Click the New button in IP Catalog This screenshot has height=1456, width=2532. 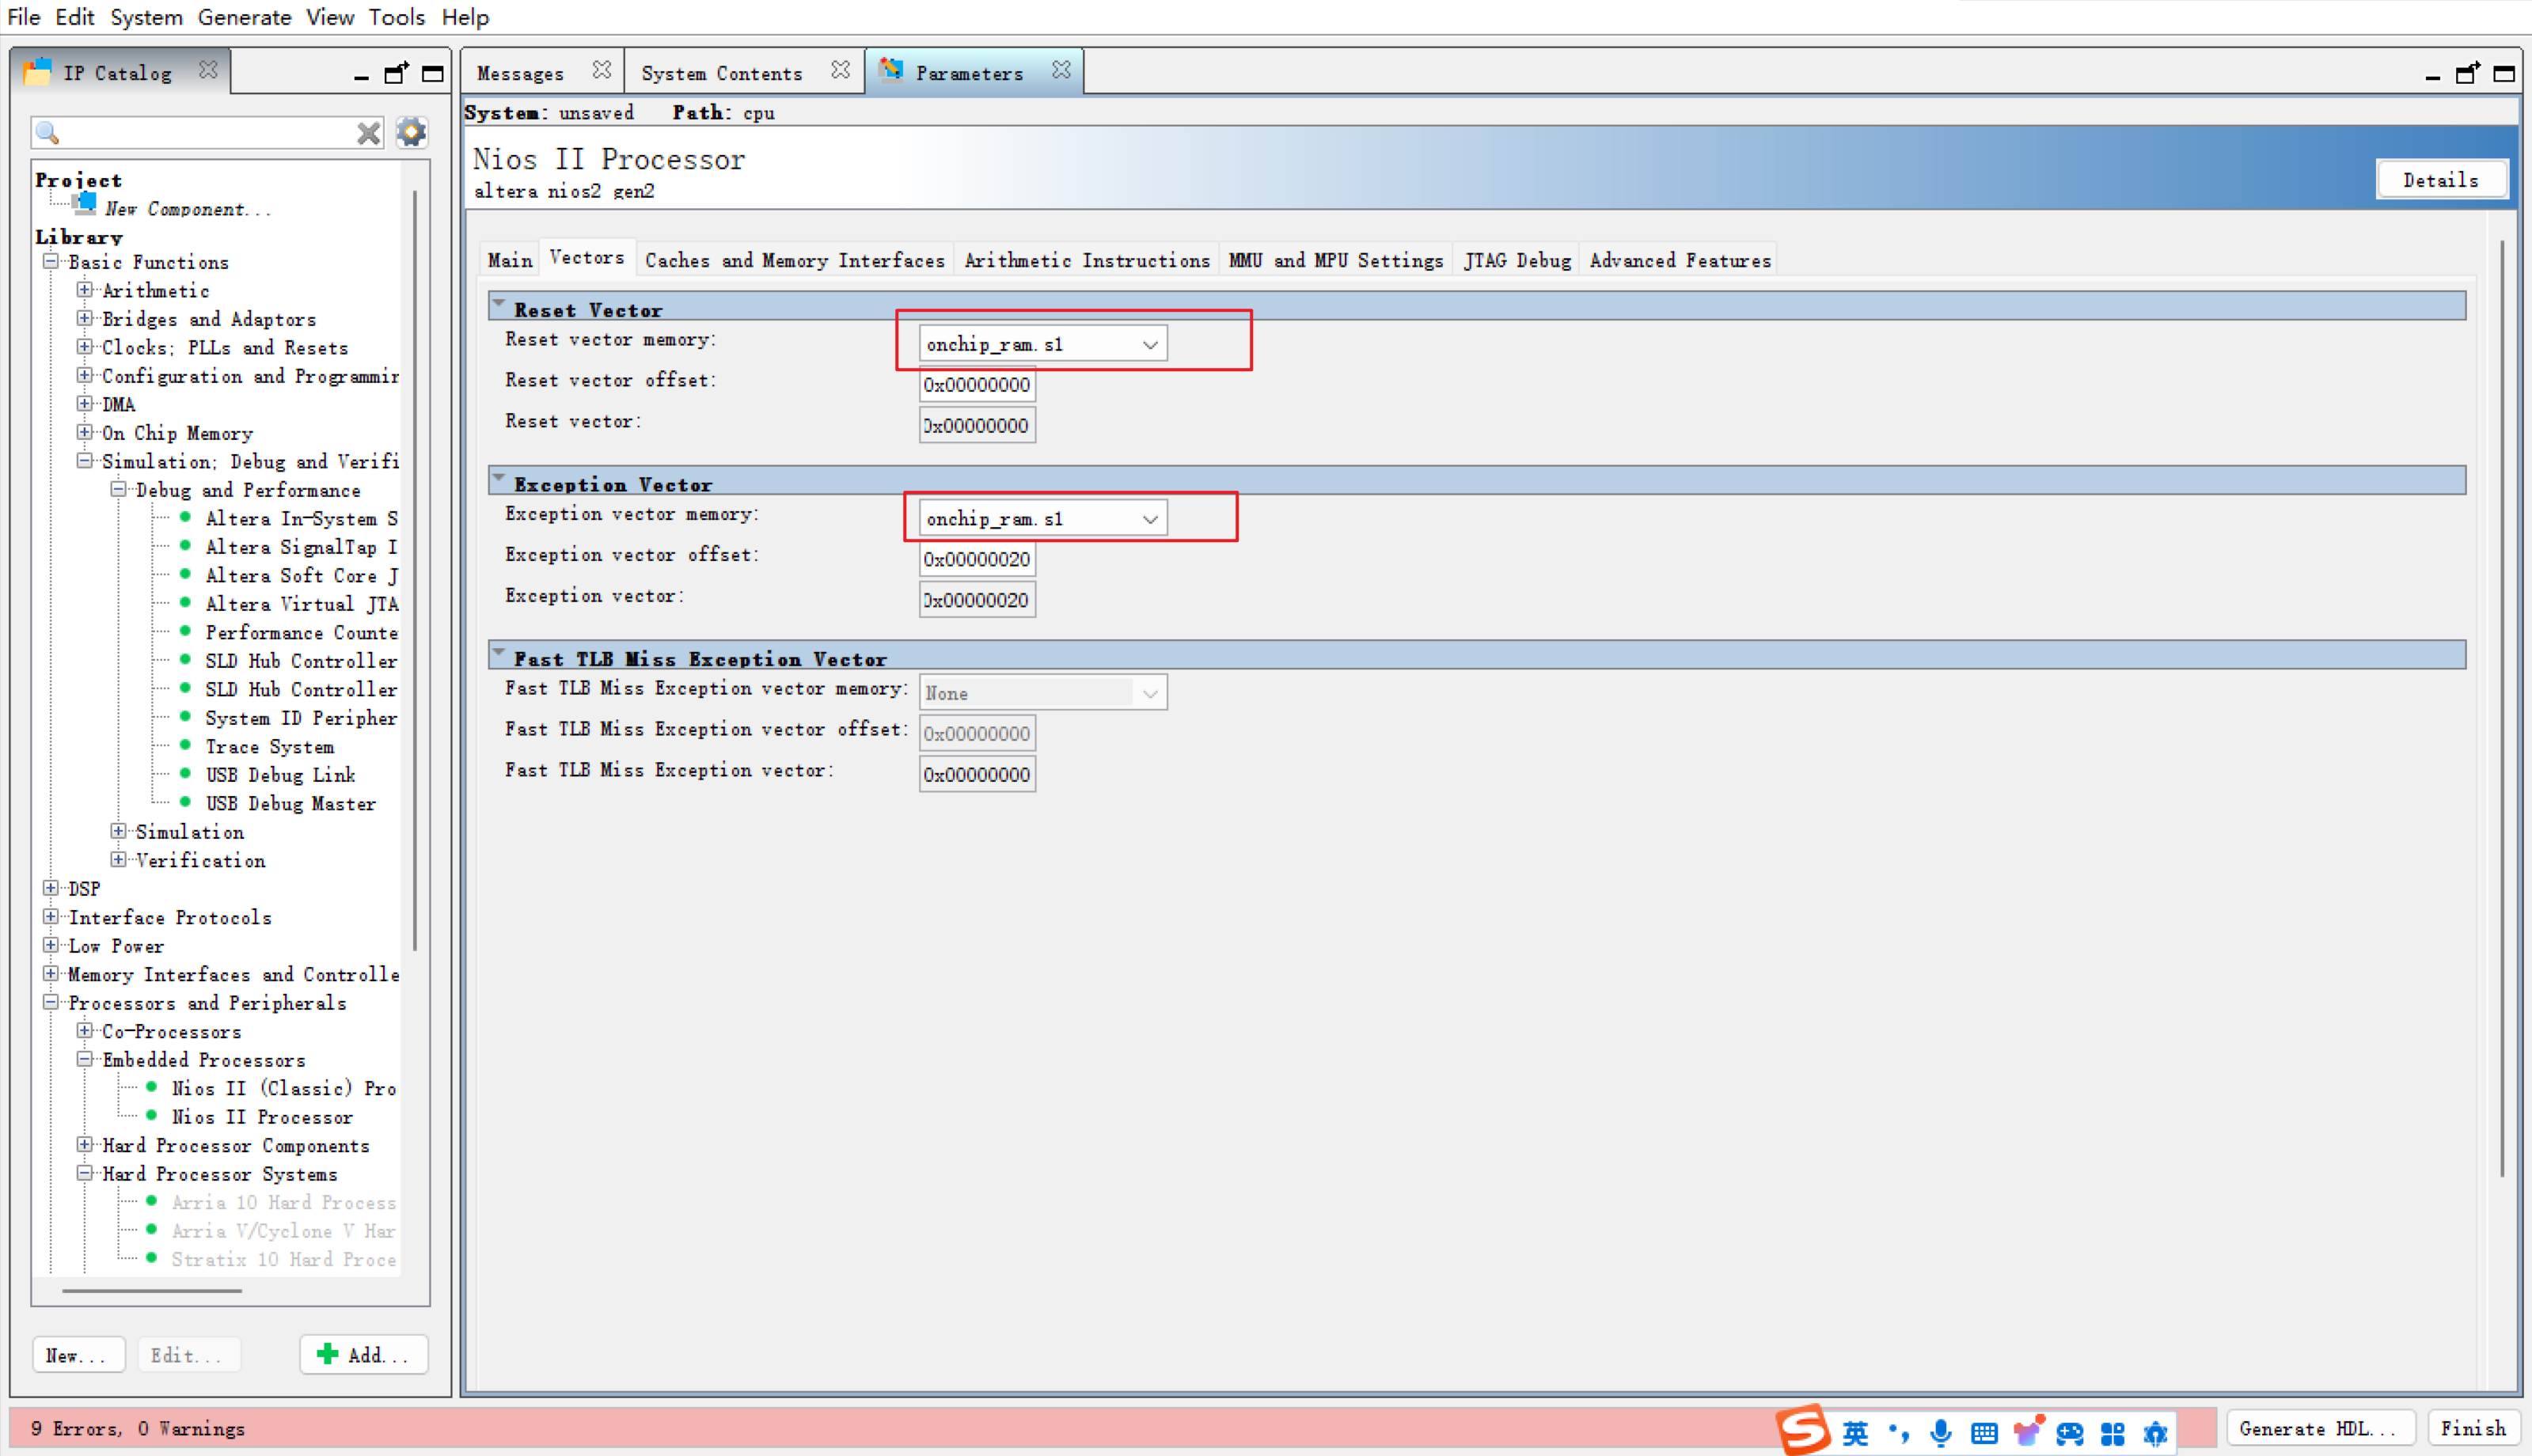coord(78,1355)
